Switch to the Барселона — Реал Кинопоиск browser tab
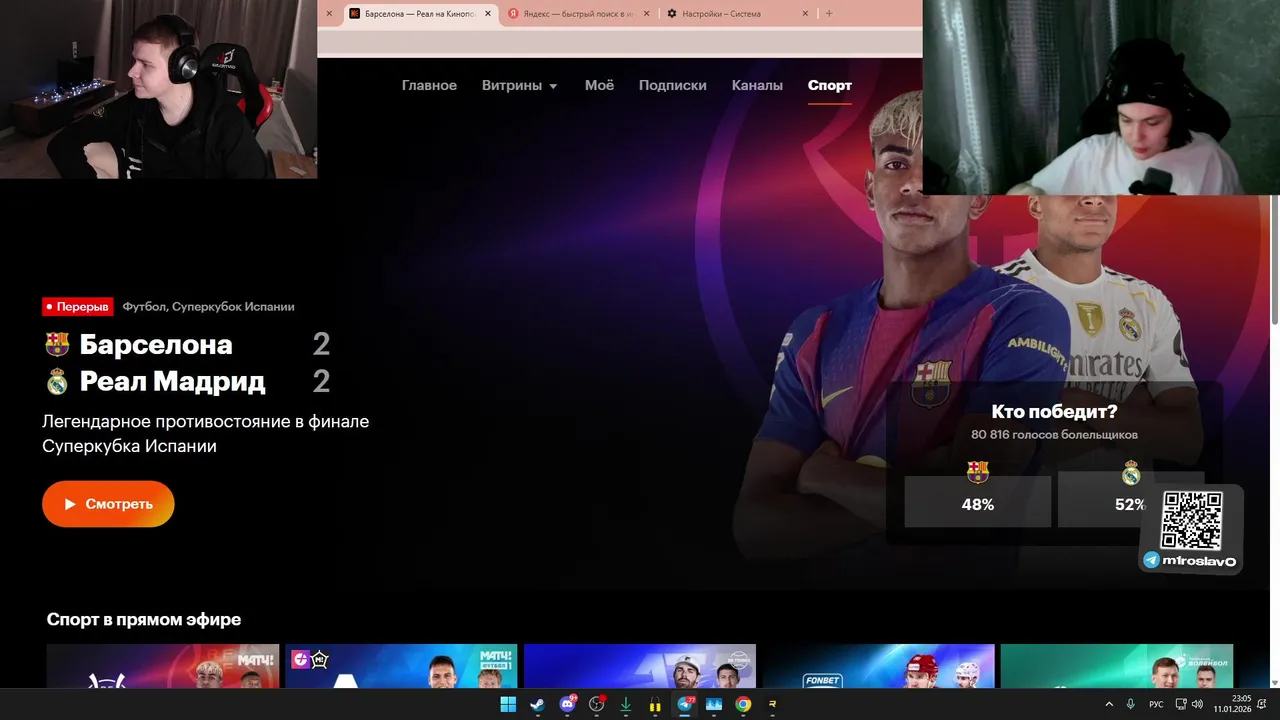The height and width of the screenshot is (720, 1280). tap(420, 14)
